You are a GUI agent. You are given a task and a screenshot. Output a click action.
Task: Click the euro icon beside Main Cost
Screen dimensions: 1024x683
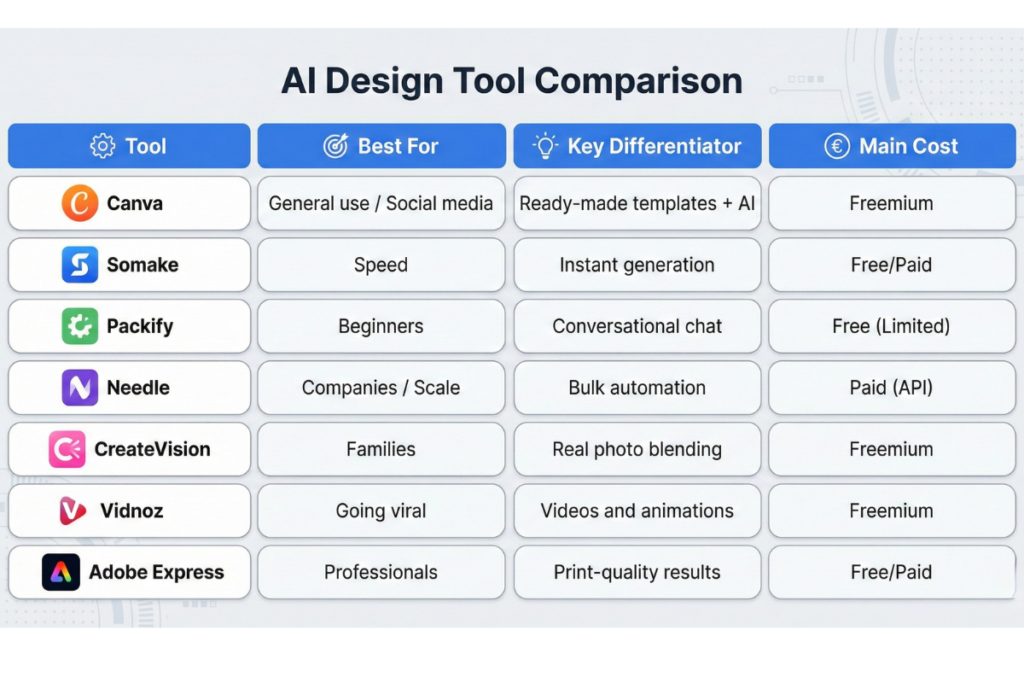tap(836, 146)
